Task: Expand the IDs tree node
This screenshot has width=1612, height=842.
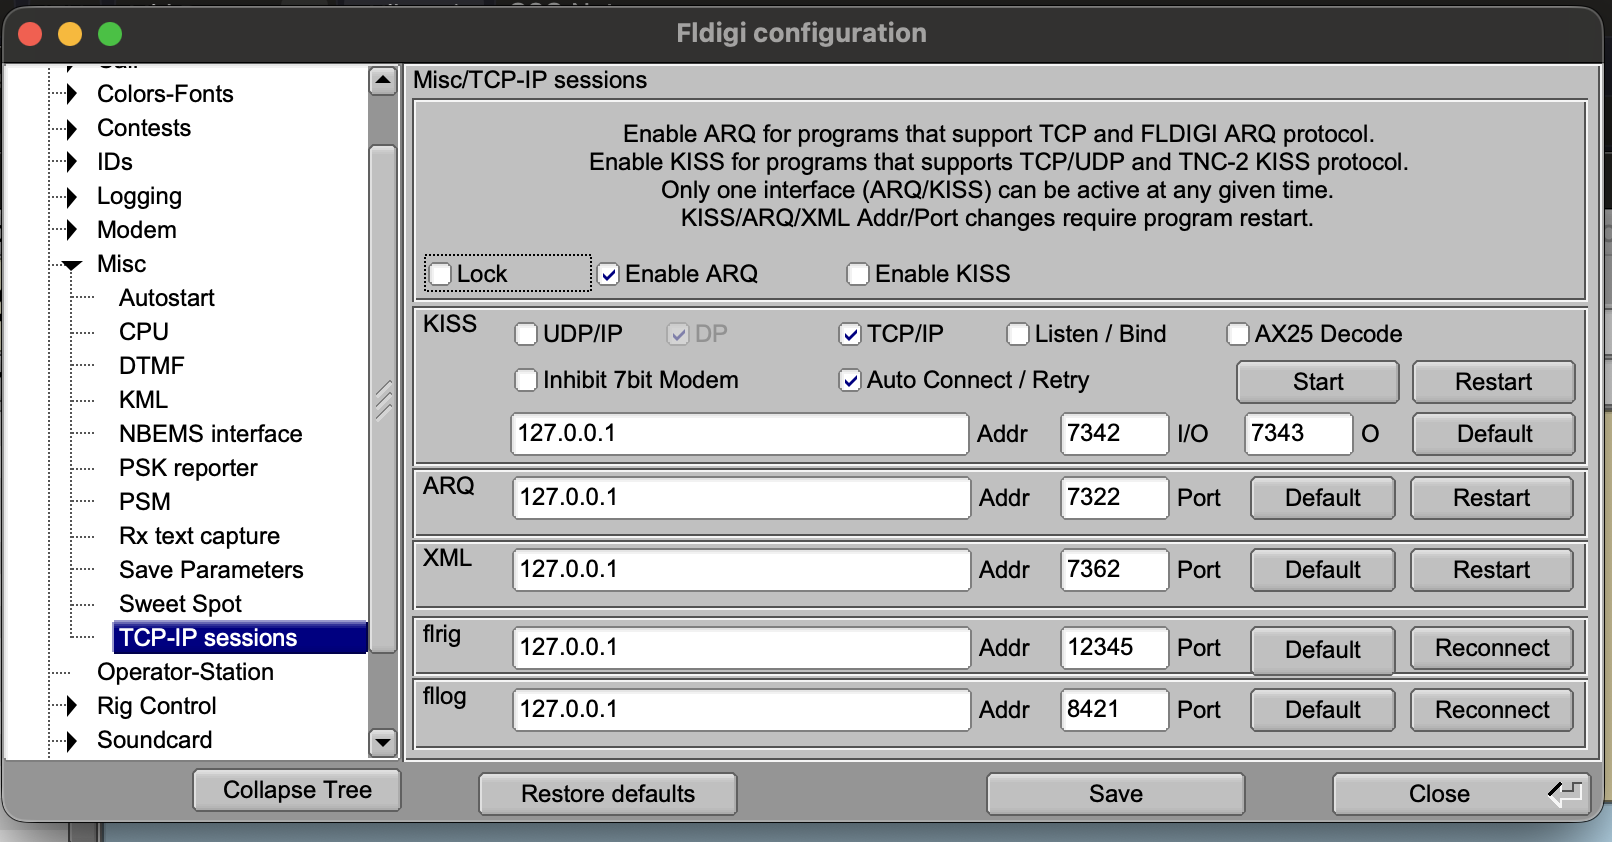Action: point(71,162)
